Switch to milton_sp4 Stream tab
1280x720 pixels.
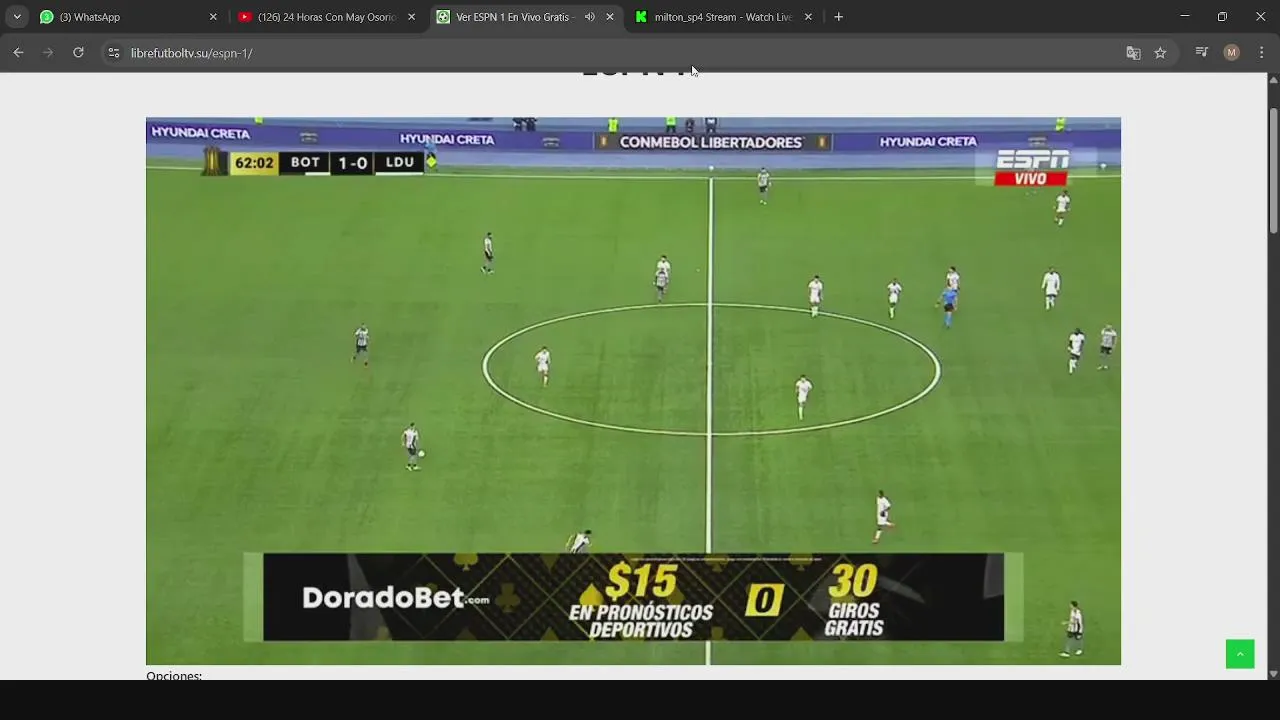tap(722, 17)
